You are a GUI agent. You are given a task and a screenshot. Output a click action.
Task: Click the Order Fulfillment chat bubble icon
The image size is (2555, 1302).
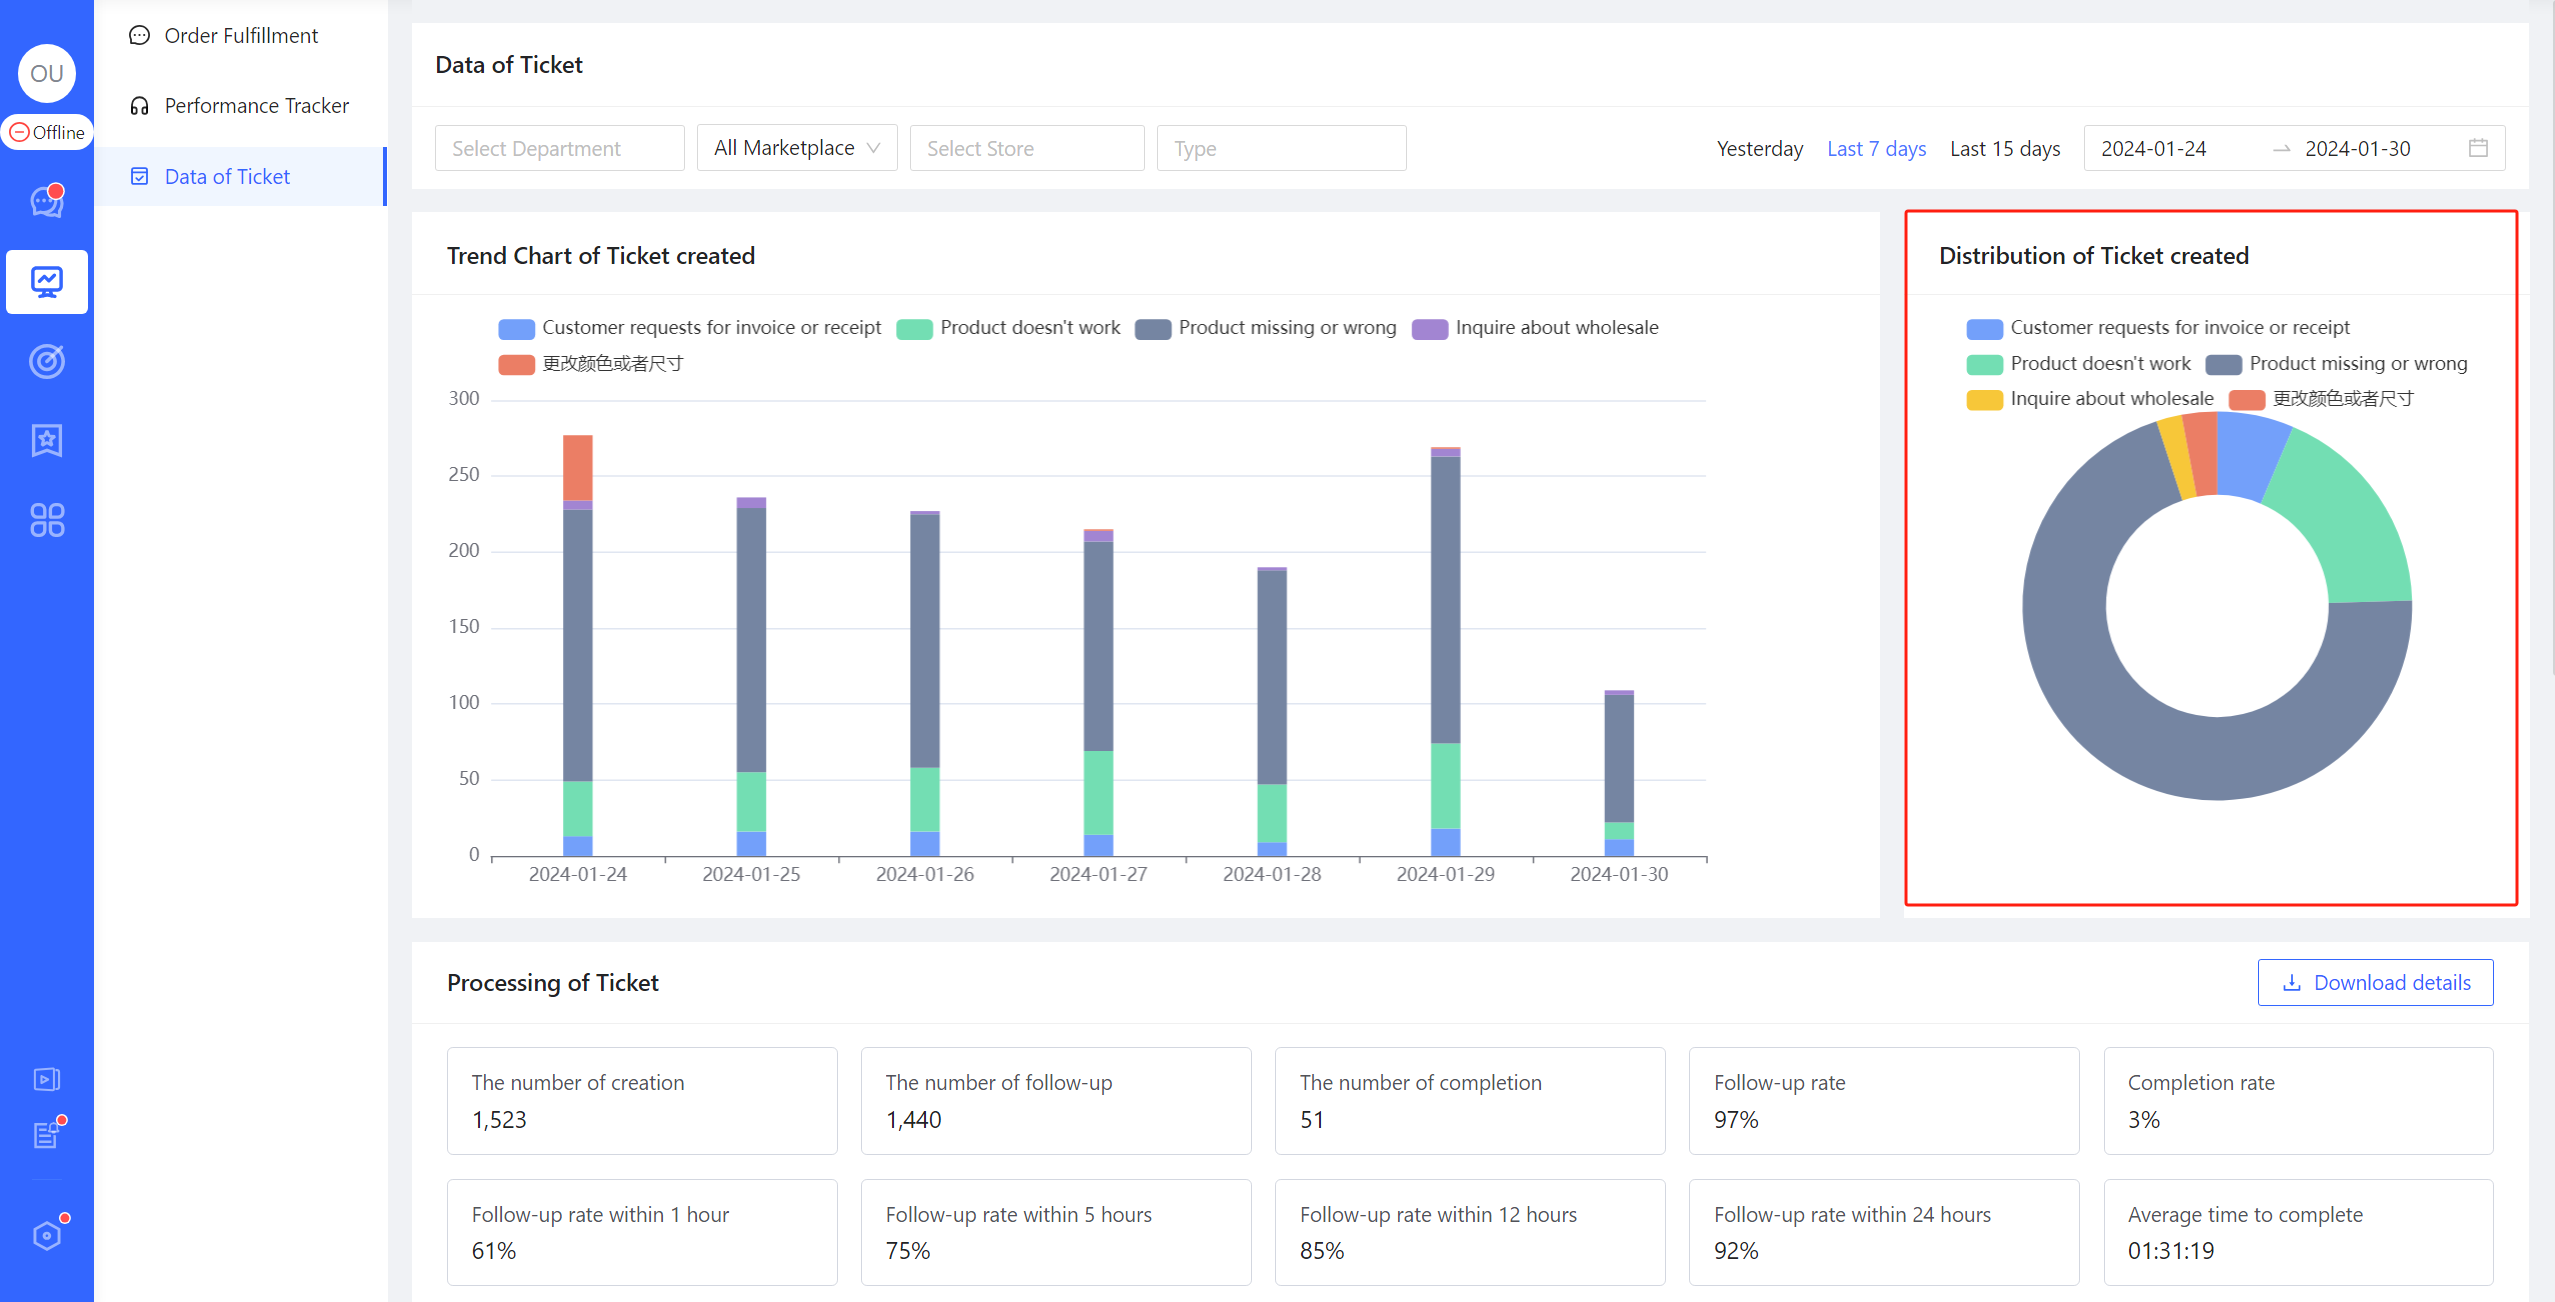pyautogui.click(x=139, y=36)
